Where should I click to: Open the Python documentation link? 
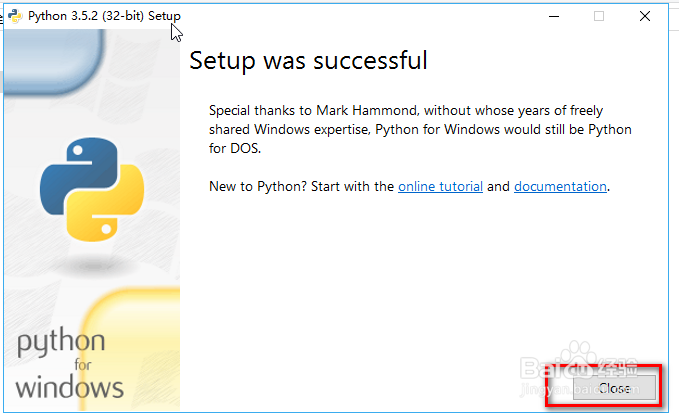(x=560, y=186)
